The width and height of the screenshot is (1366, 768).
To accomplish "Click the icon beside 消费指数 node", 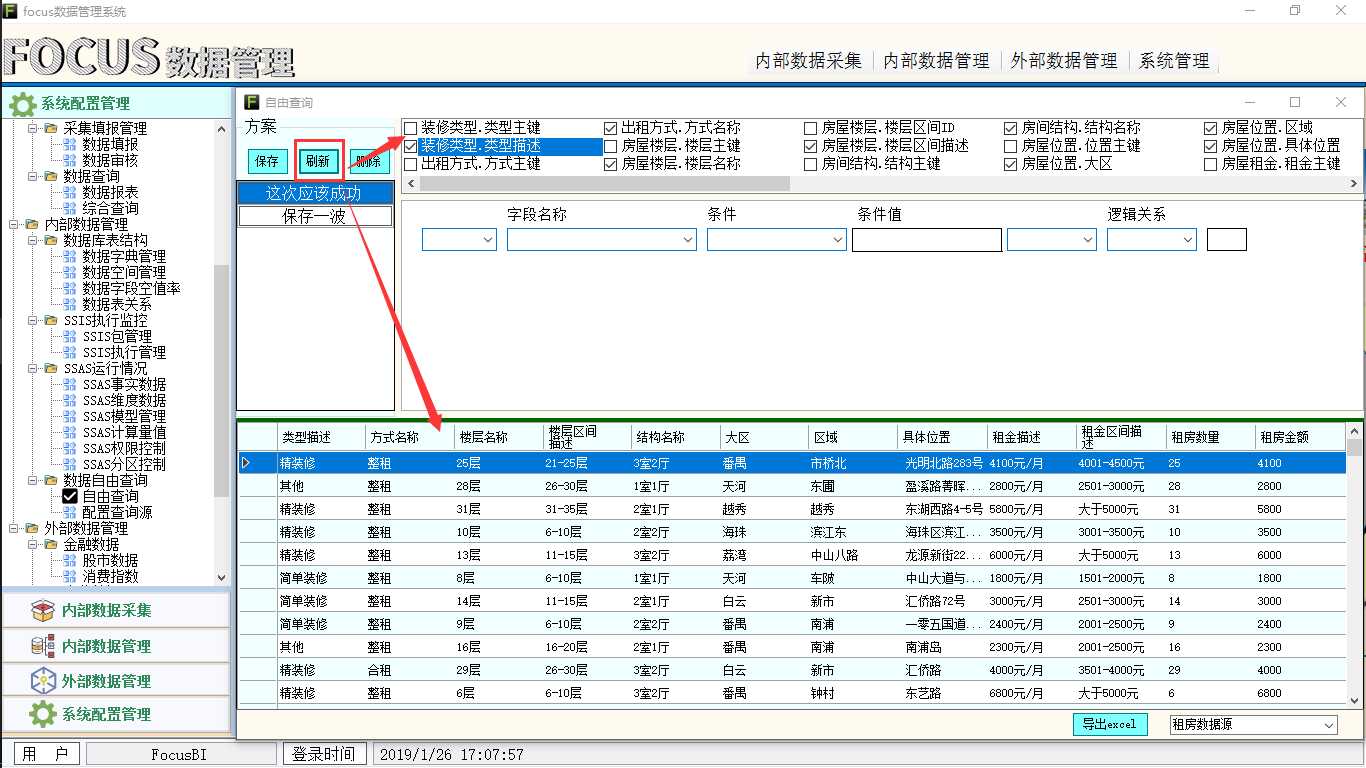I will [x=70, y=576].
